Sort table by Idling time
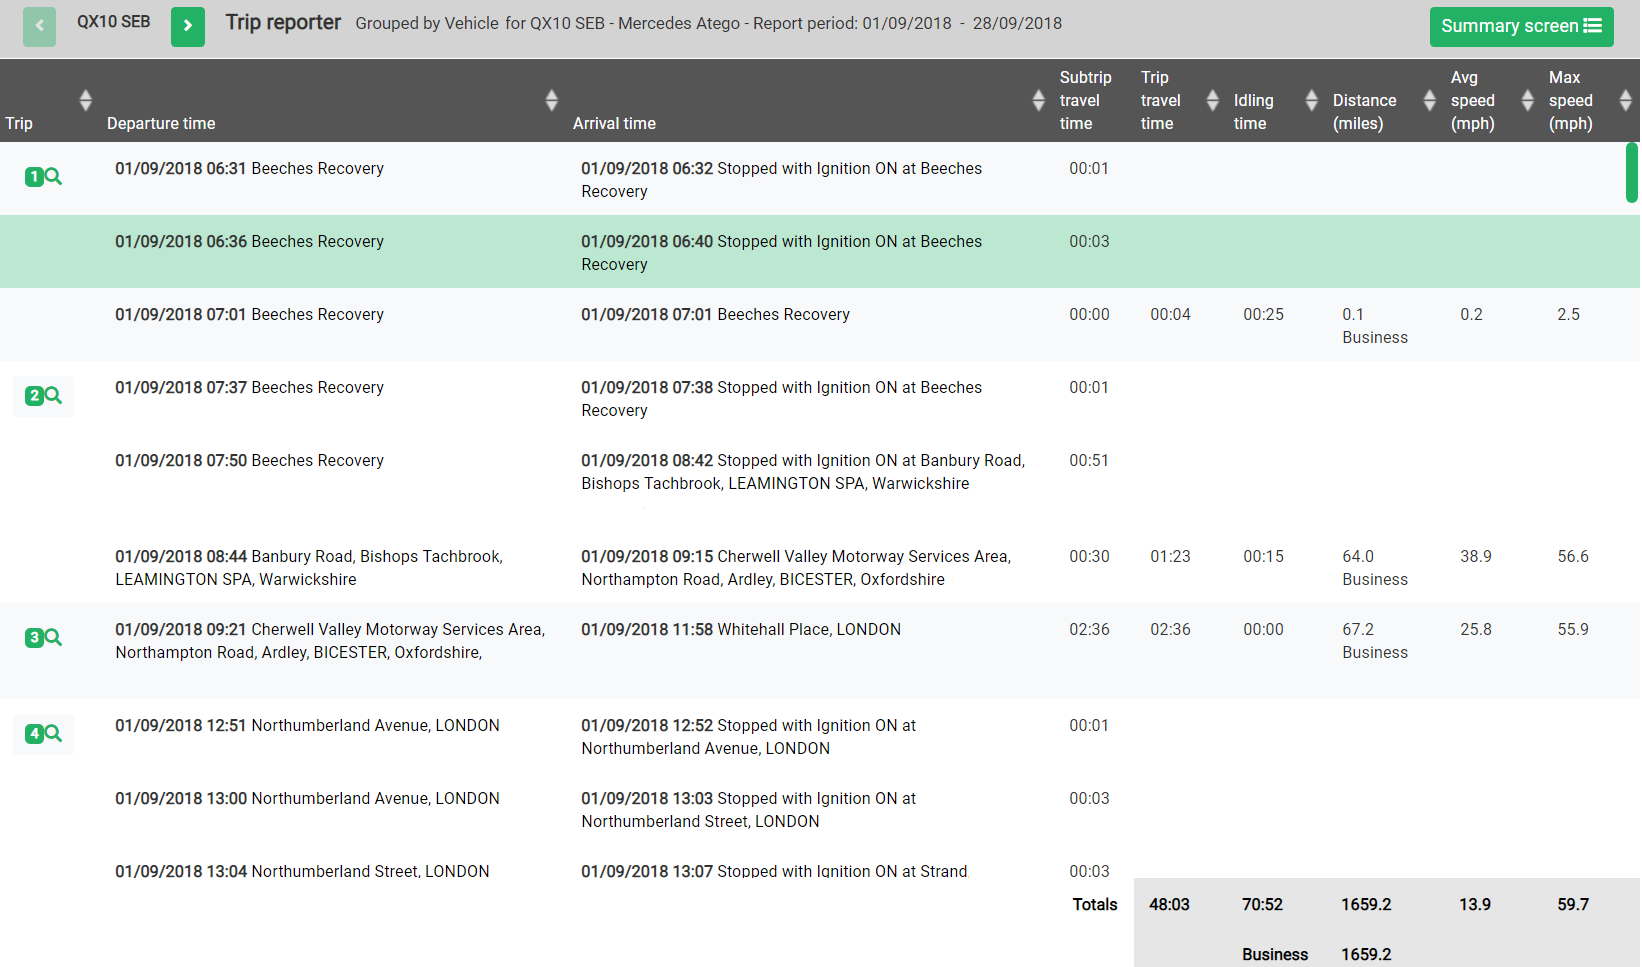 [1311, 100]
